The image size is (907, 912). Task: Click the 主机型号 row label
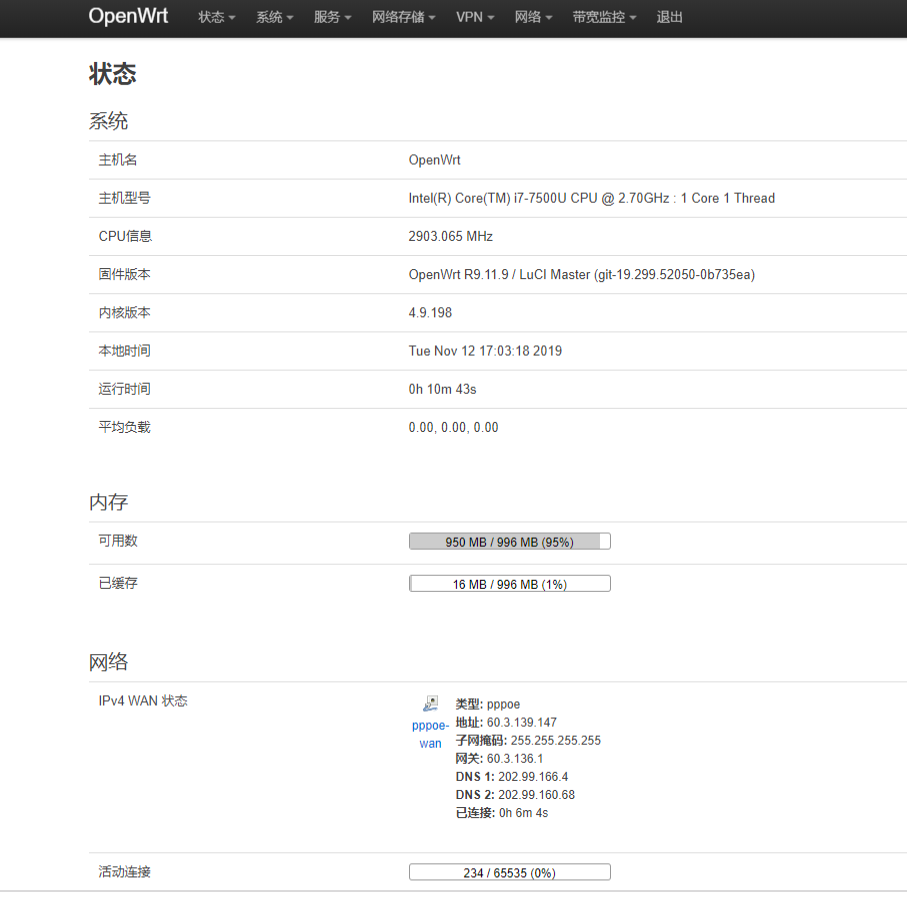(124, 198)
